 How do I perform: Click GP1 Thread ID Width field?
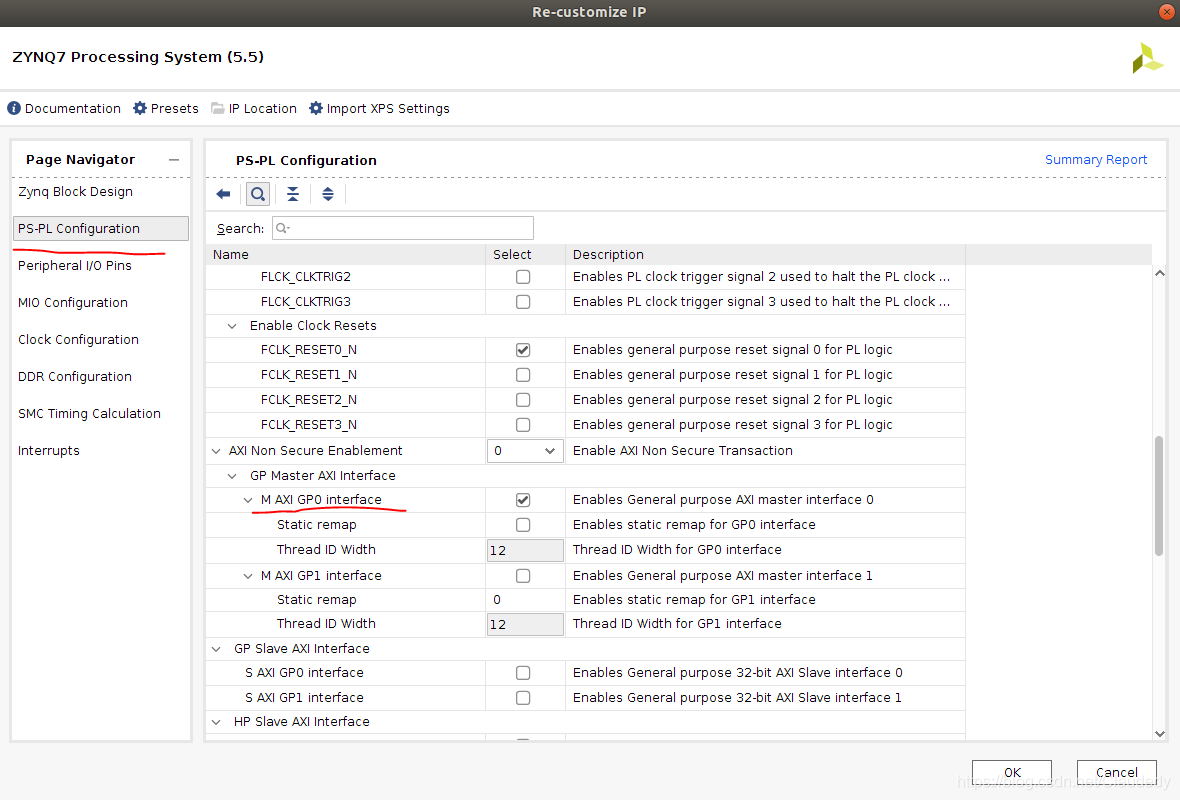click(525, 624)
